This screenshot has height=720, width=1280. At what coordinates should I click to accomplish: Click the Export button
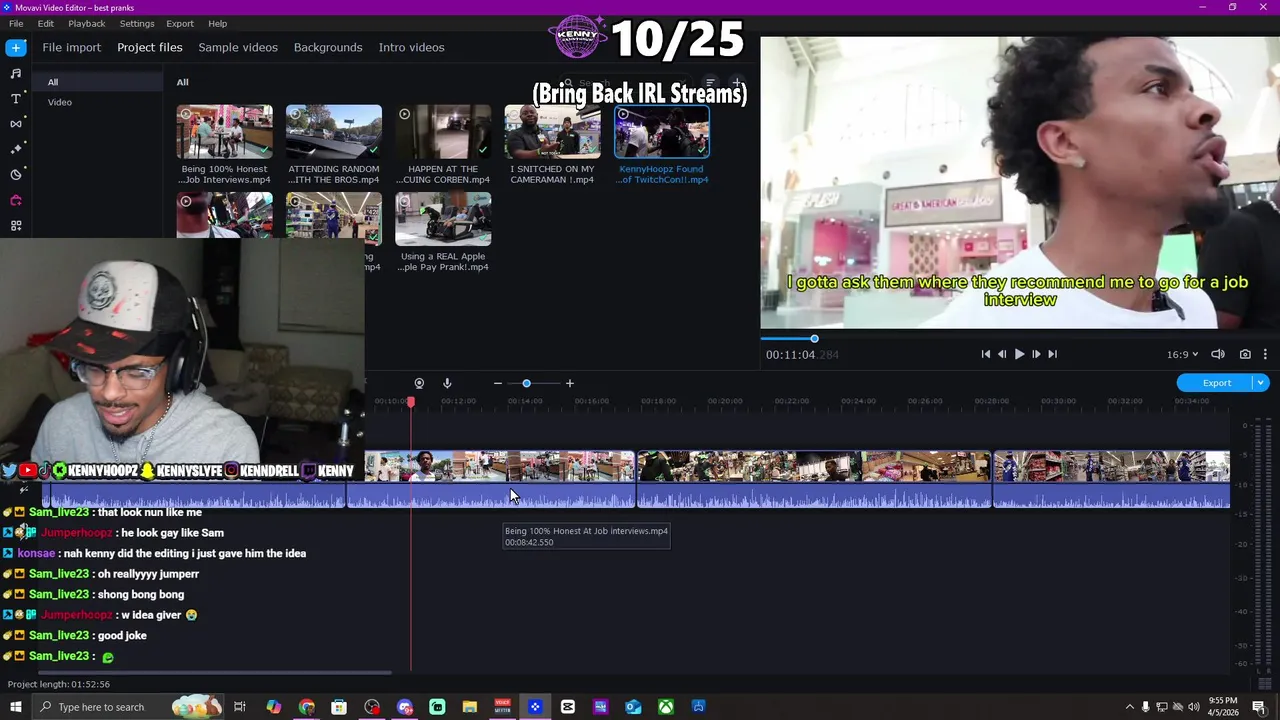pos(1216,383)
